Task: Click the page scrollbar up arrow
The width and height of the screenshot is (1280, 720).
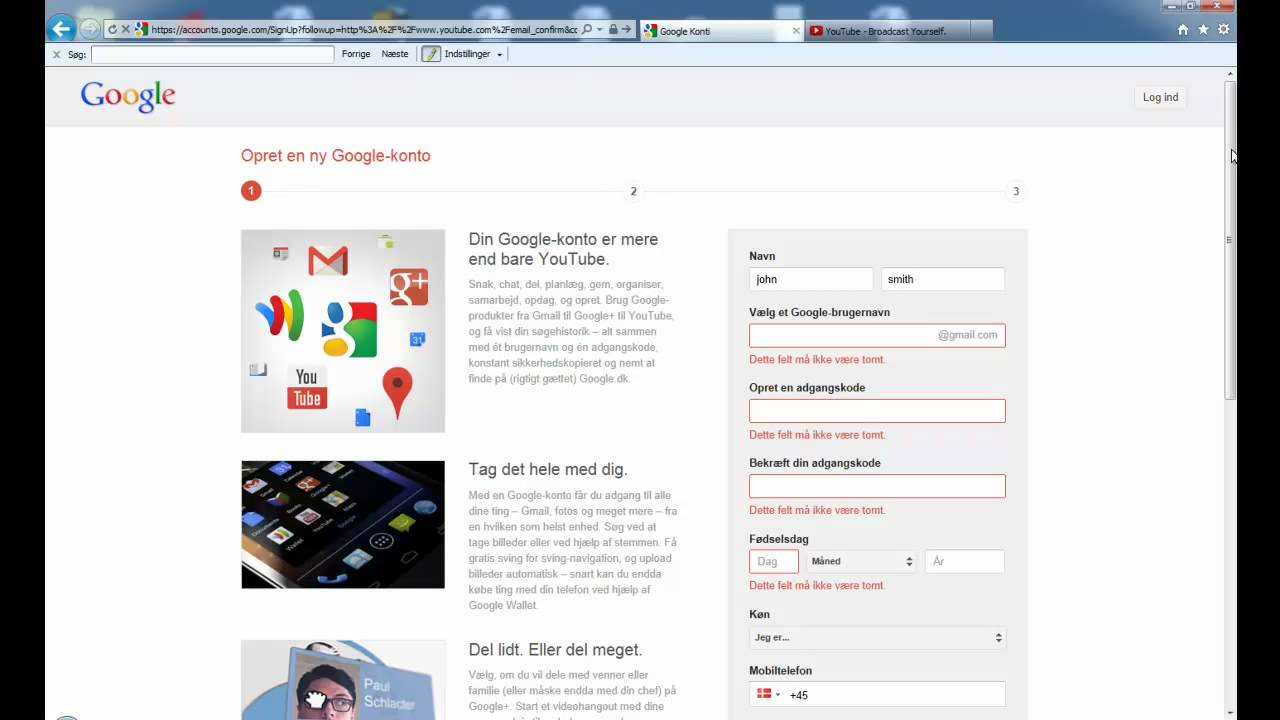Action: pyautogui.click(x=1231, y=74)
